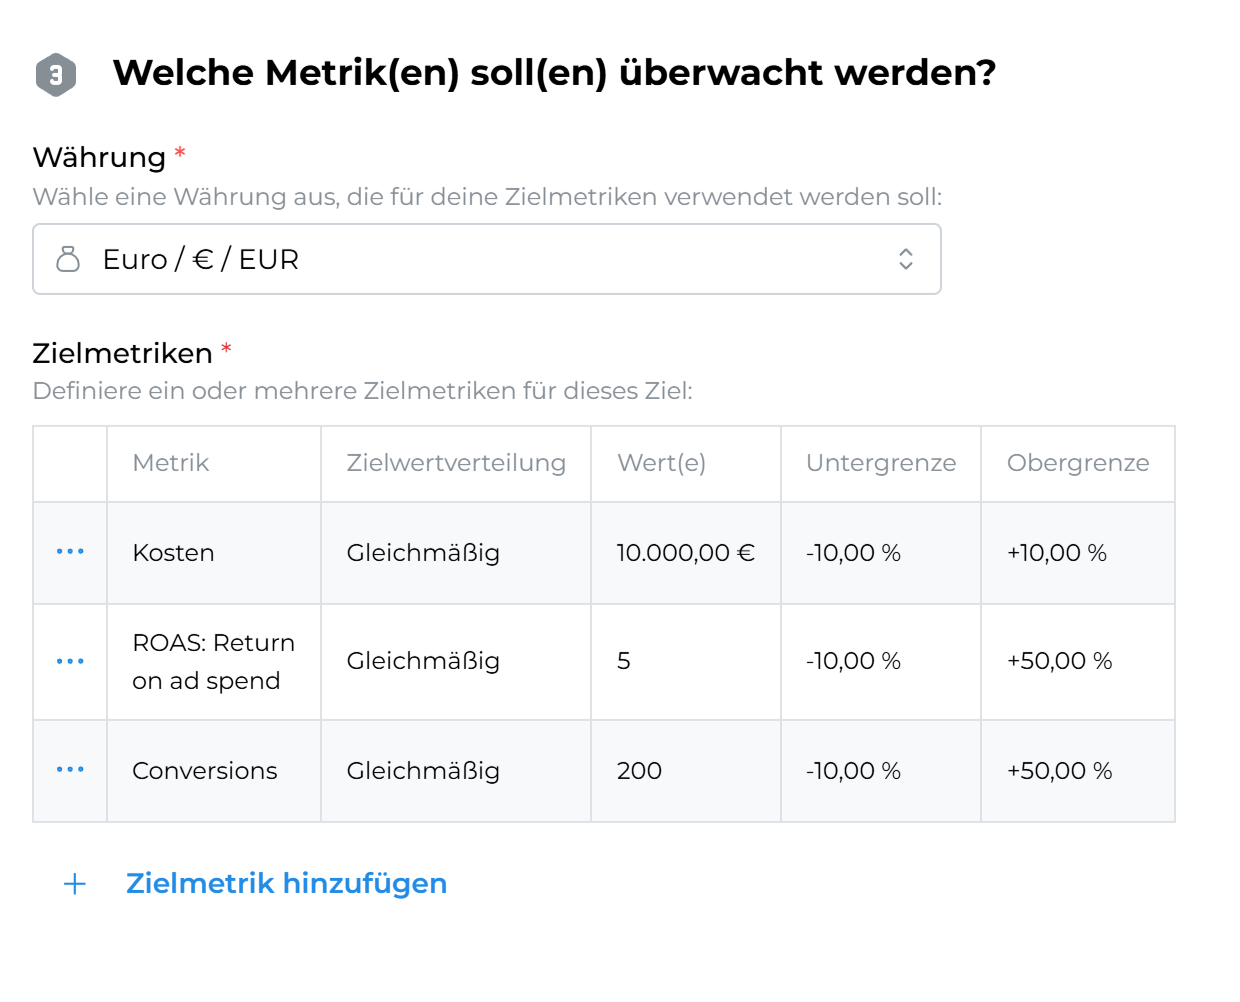This screenshot has width=1240, height=1002.
Task: Click the money bag icon in currency field
Action: coord(68,259)
